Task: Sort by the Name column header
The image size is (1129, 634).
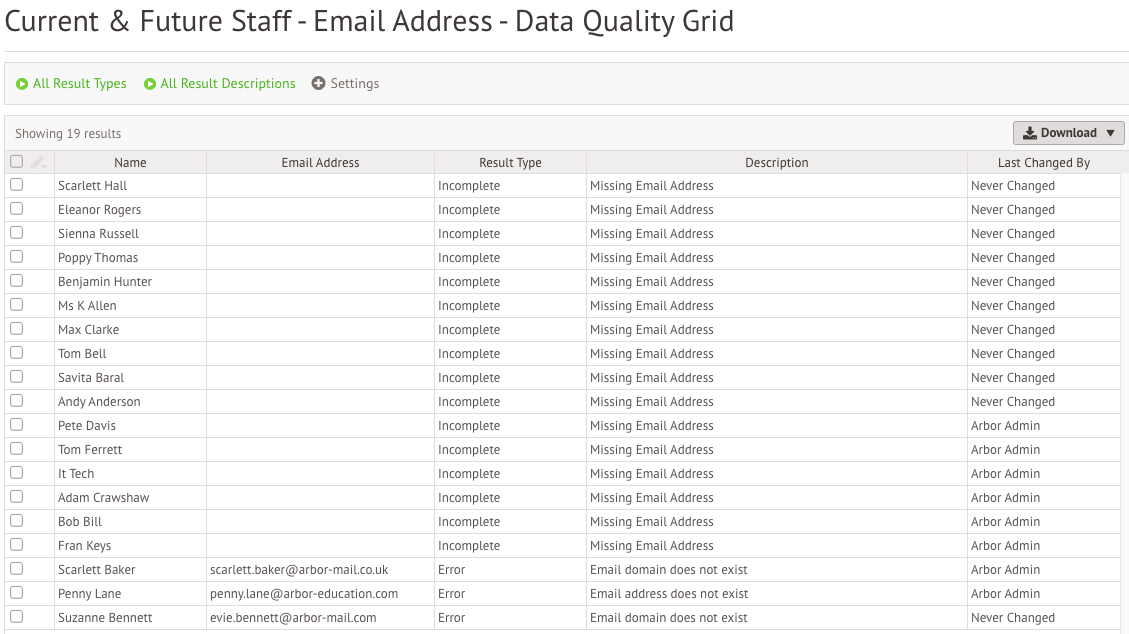Action: (130, 163)
